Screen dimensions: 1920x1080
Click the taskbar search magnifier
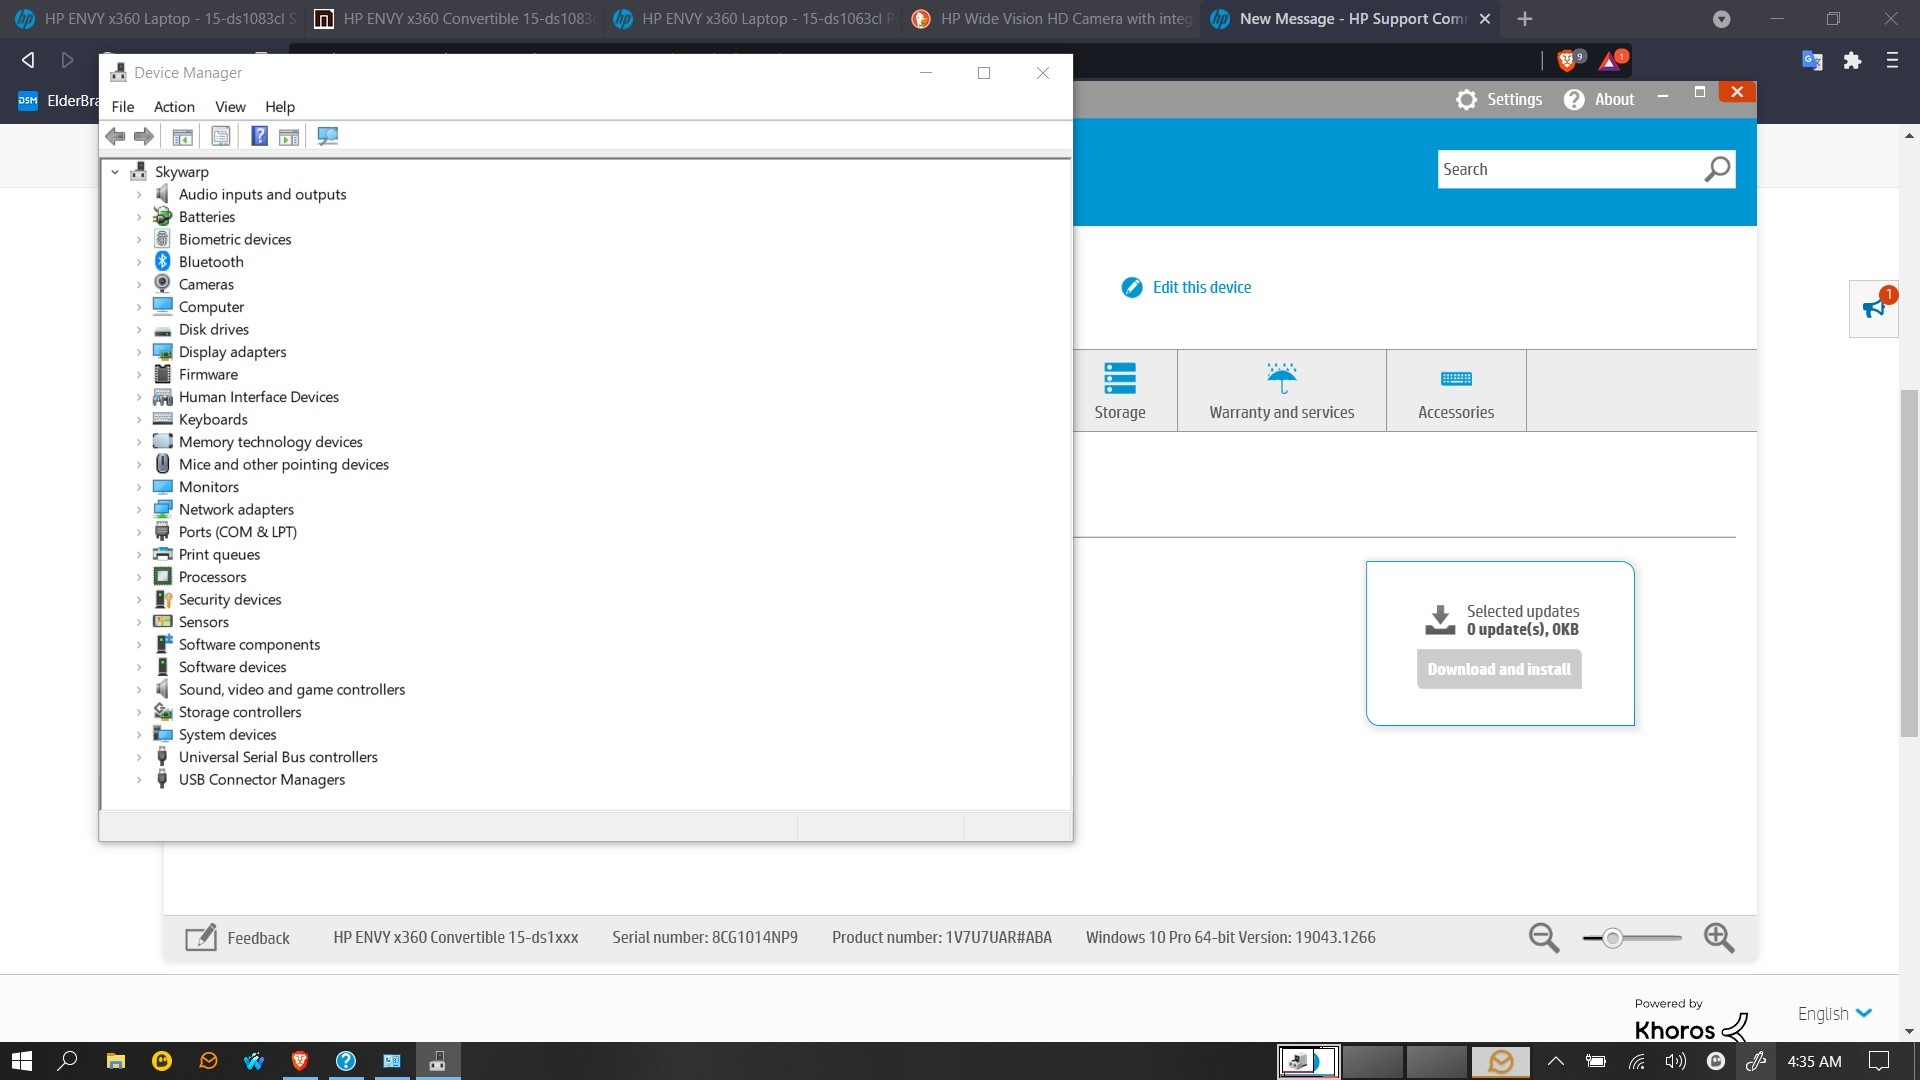pyautogui.click(x=68, y=1061)
